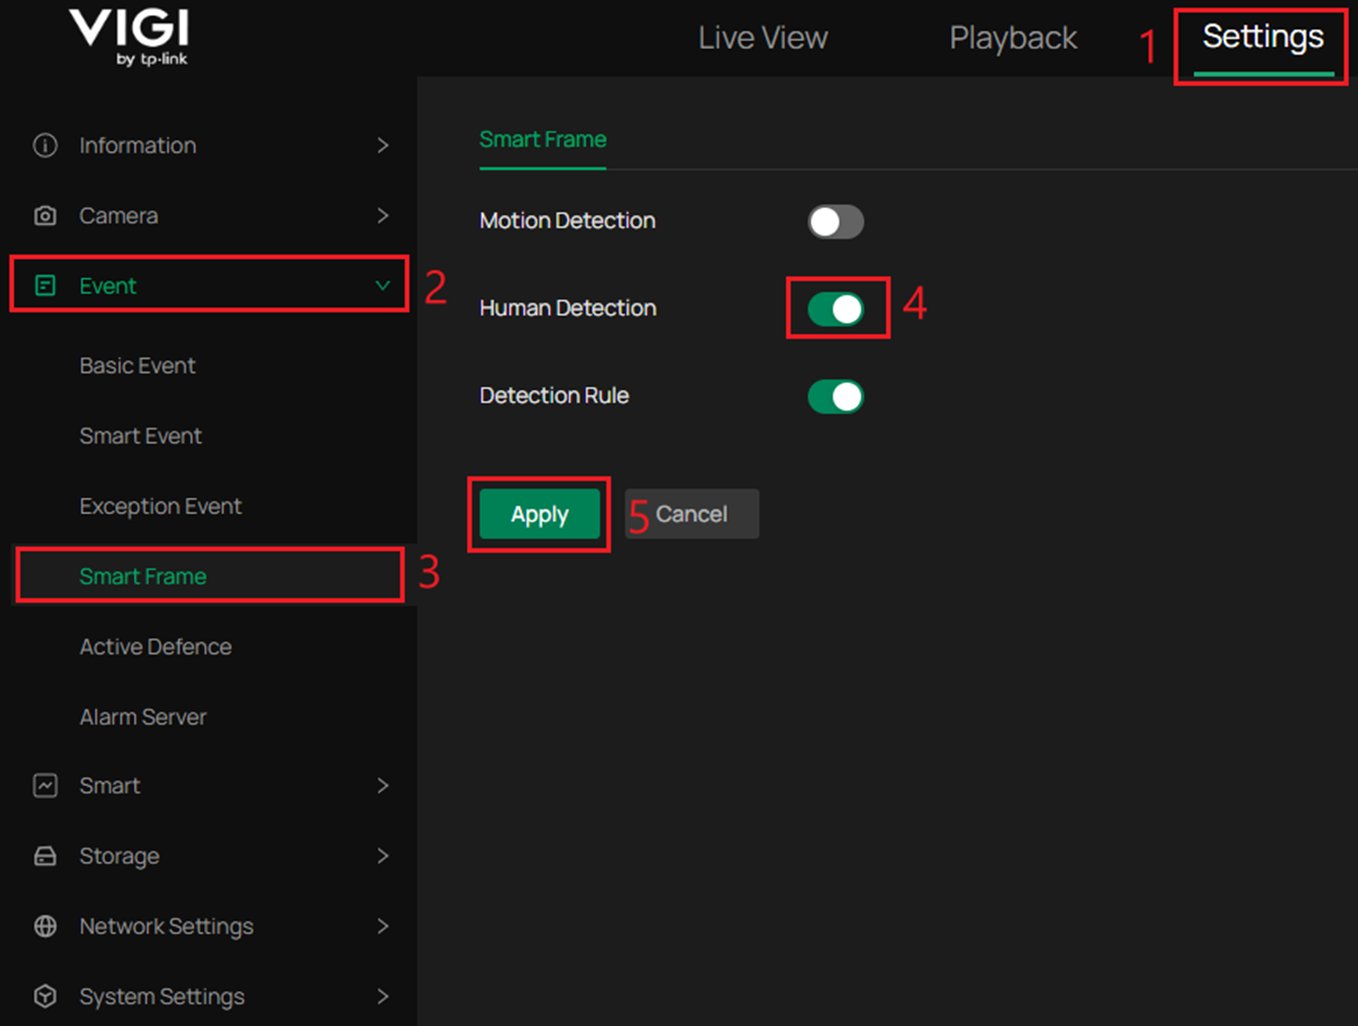1358x1026 pixels.
Task: Expand the Storage section chevron
Action: click(383, 856)
